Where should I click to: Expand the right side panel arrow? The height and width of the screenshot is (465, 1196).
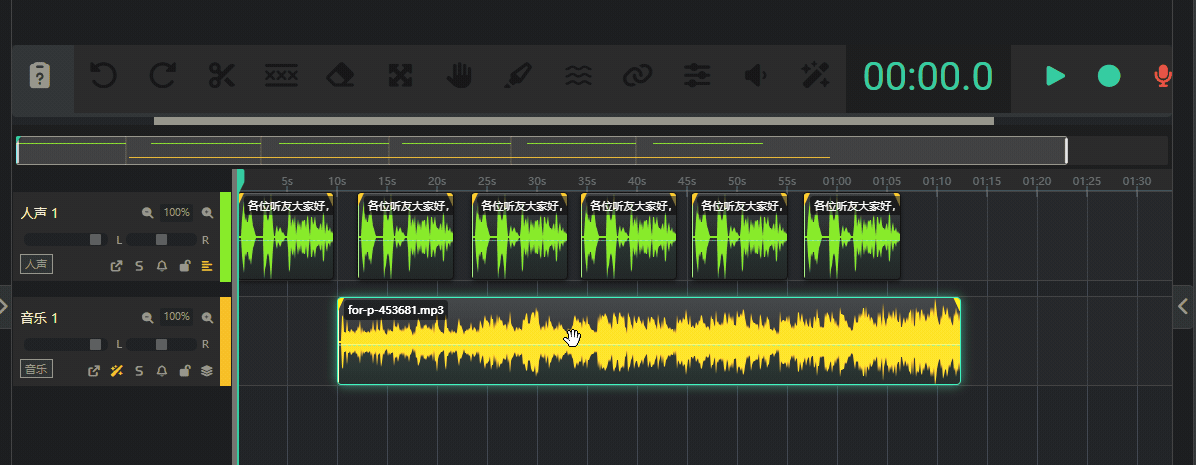[1184, 306]
